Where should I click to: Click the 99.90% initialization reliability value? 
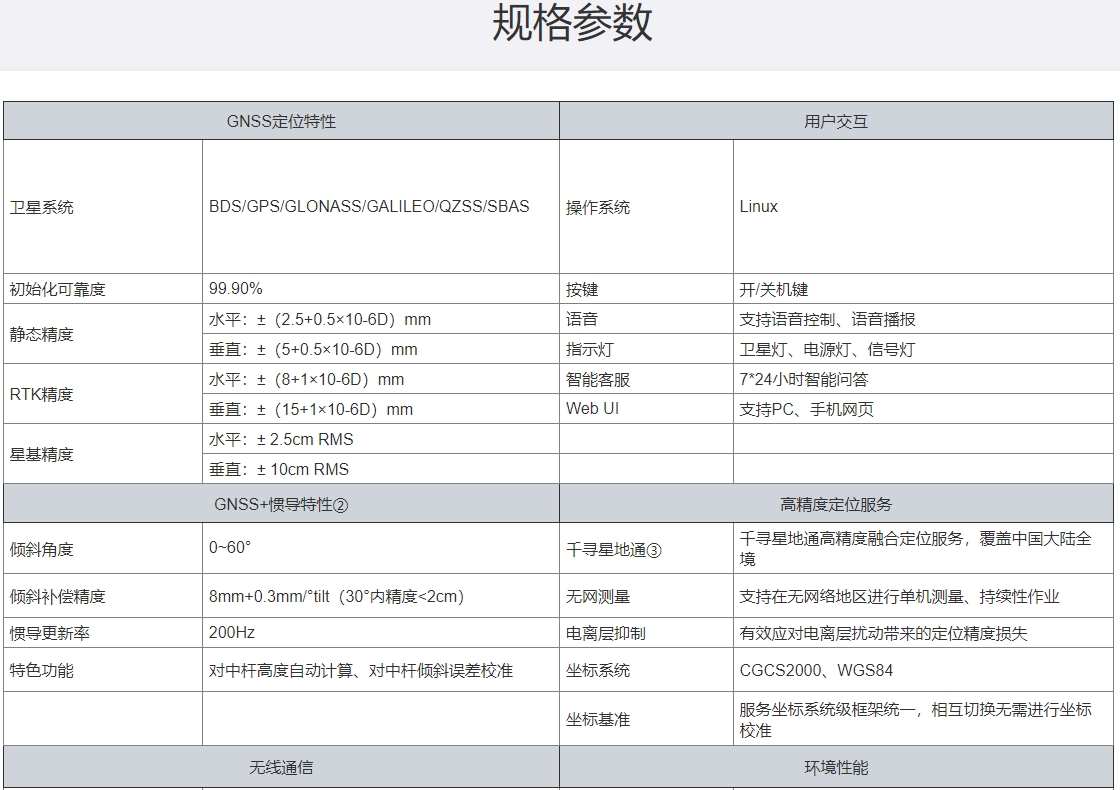[x=236, y=289]
